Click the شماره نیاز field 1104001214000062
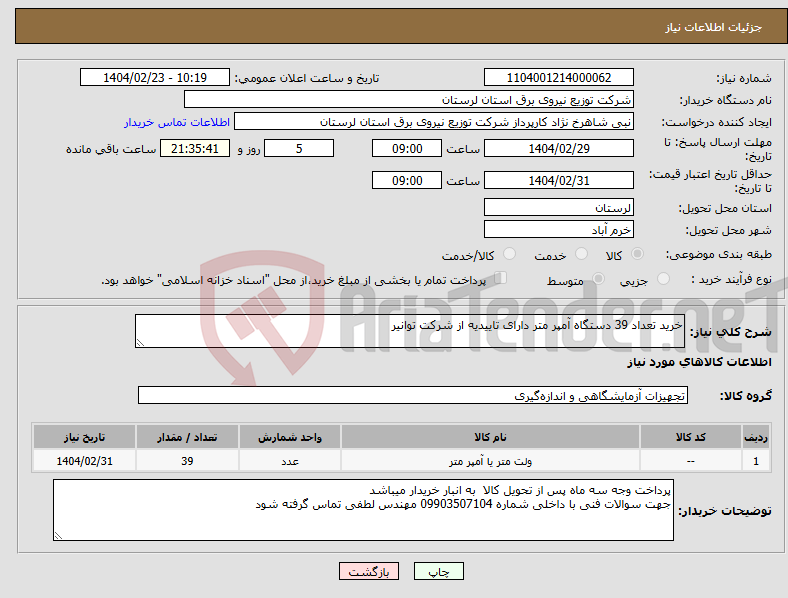Screen dimensions: 788x598 558,77
